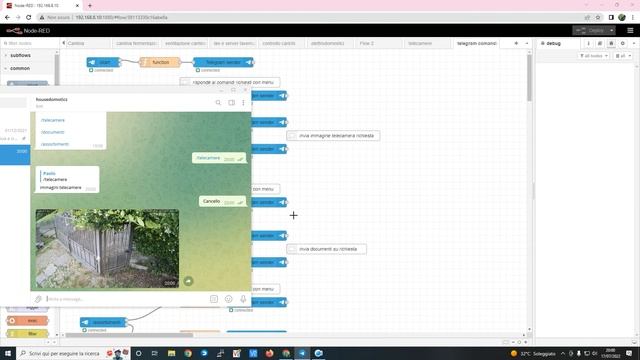The width and height of the screenshot is (640, 360).
Task: Select the 'risponde ai comandi' comment node
Action: point(230,82)
